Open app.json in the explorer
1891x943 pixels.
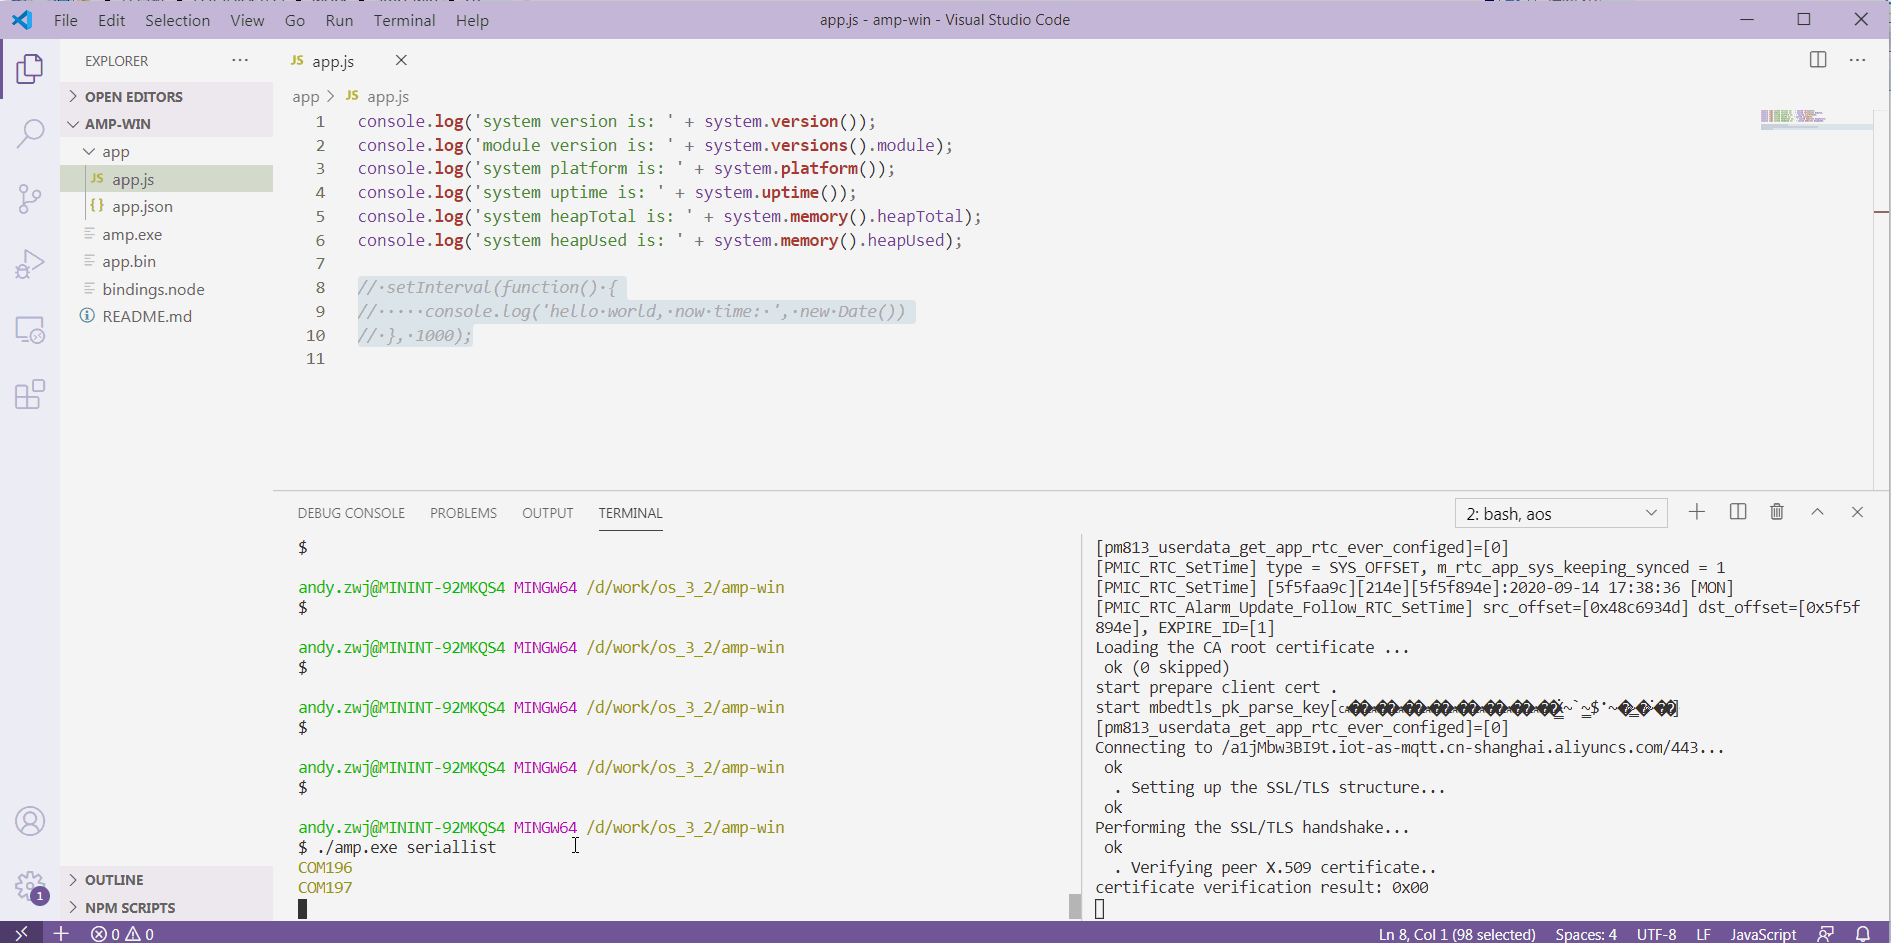(x=166, y=207)
